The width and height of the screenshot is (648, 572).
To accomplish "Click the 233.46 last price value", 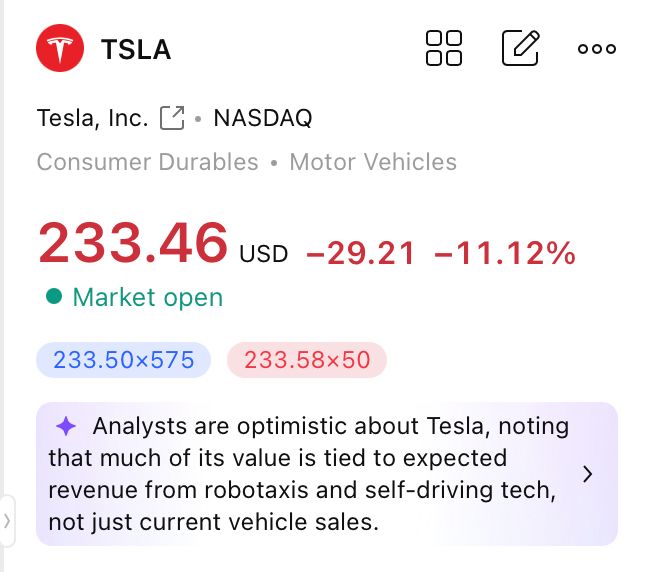I will point(133,244).
